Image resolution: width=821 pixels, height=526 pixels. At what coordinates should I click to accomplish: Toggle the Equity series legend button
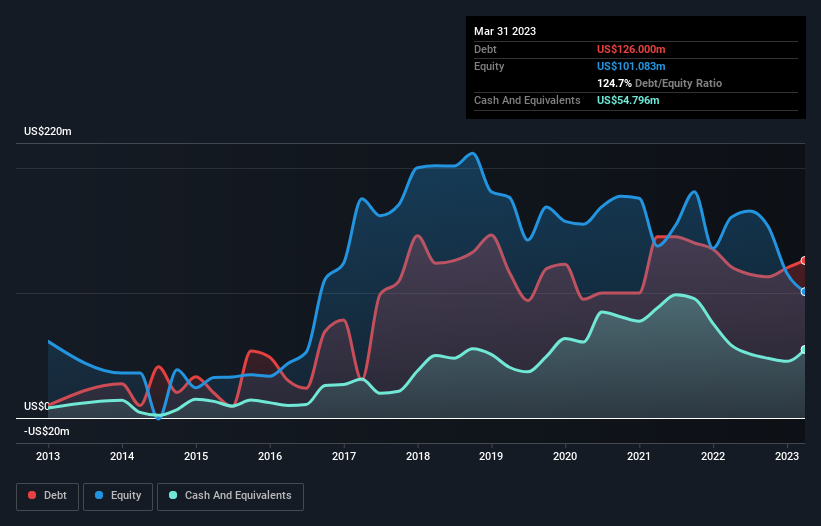118,496
